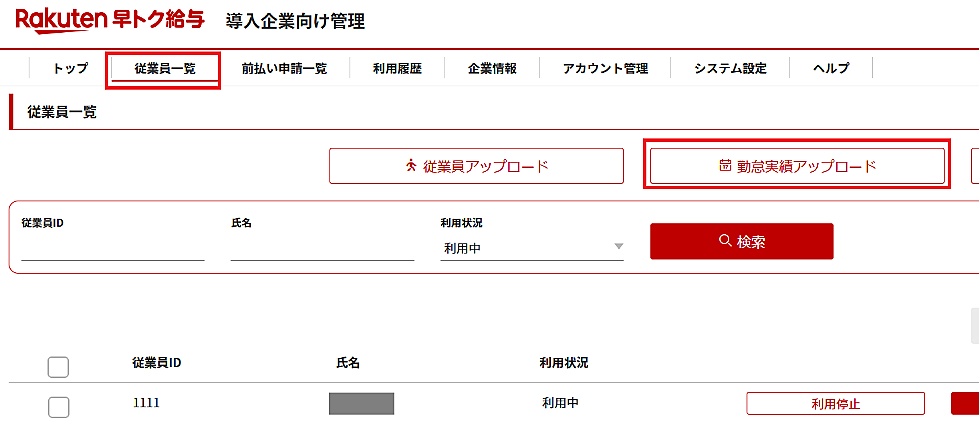This screenshot has width=979, height=425.
Task: Click the 利用状況 dropdown arrow
Action: (618, 247)
